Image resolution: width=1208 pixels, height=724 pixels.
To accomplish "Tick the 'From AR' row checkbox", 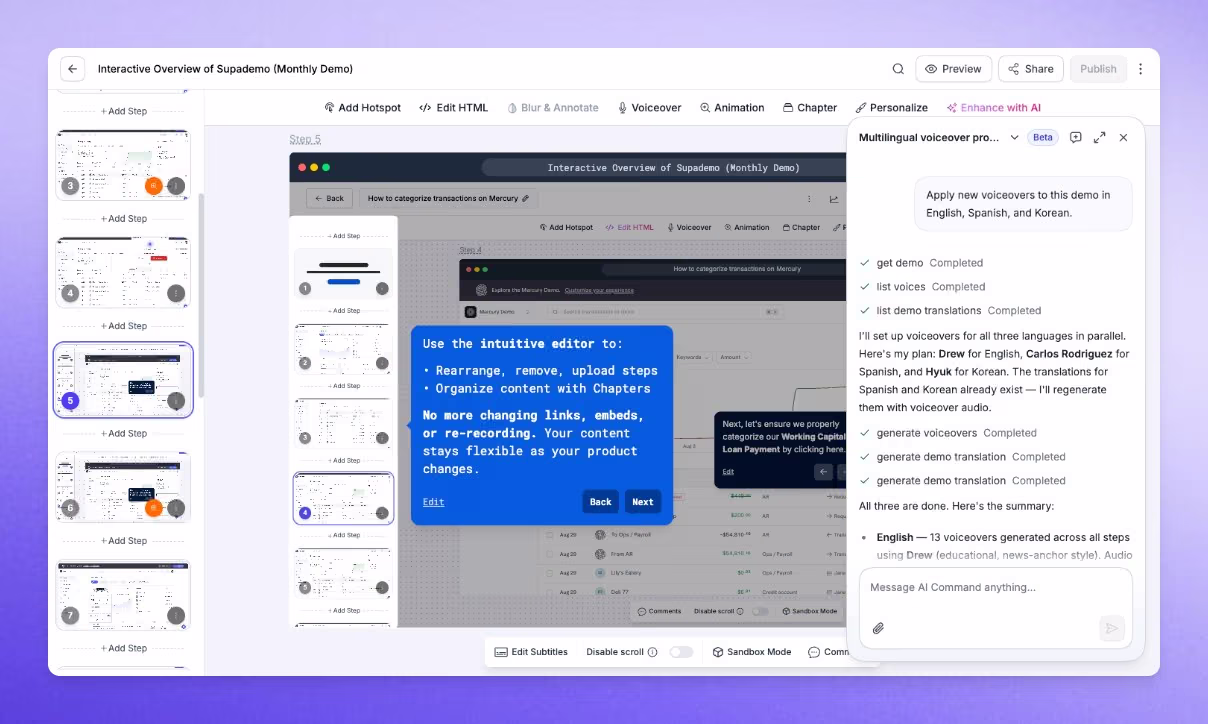I will pos(549,553).
